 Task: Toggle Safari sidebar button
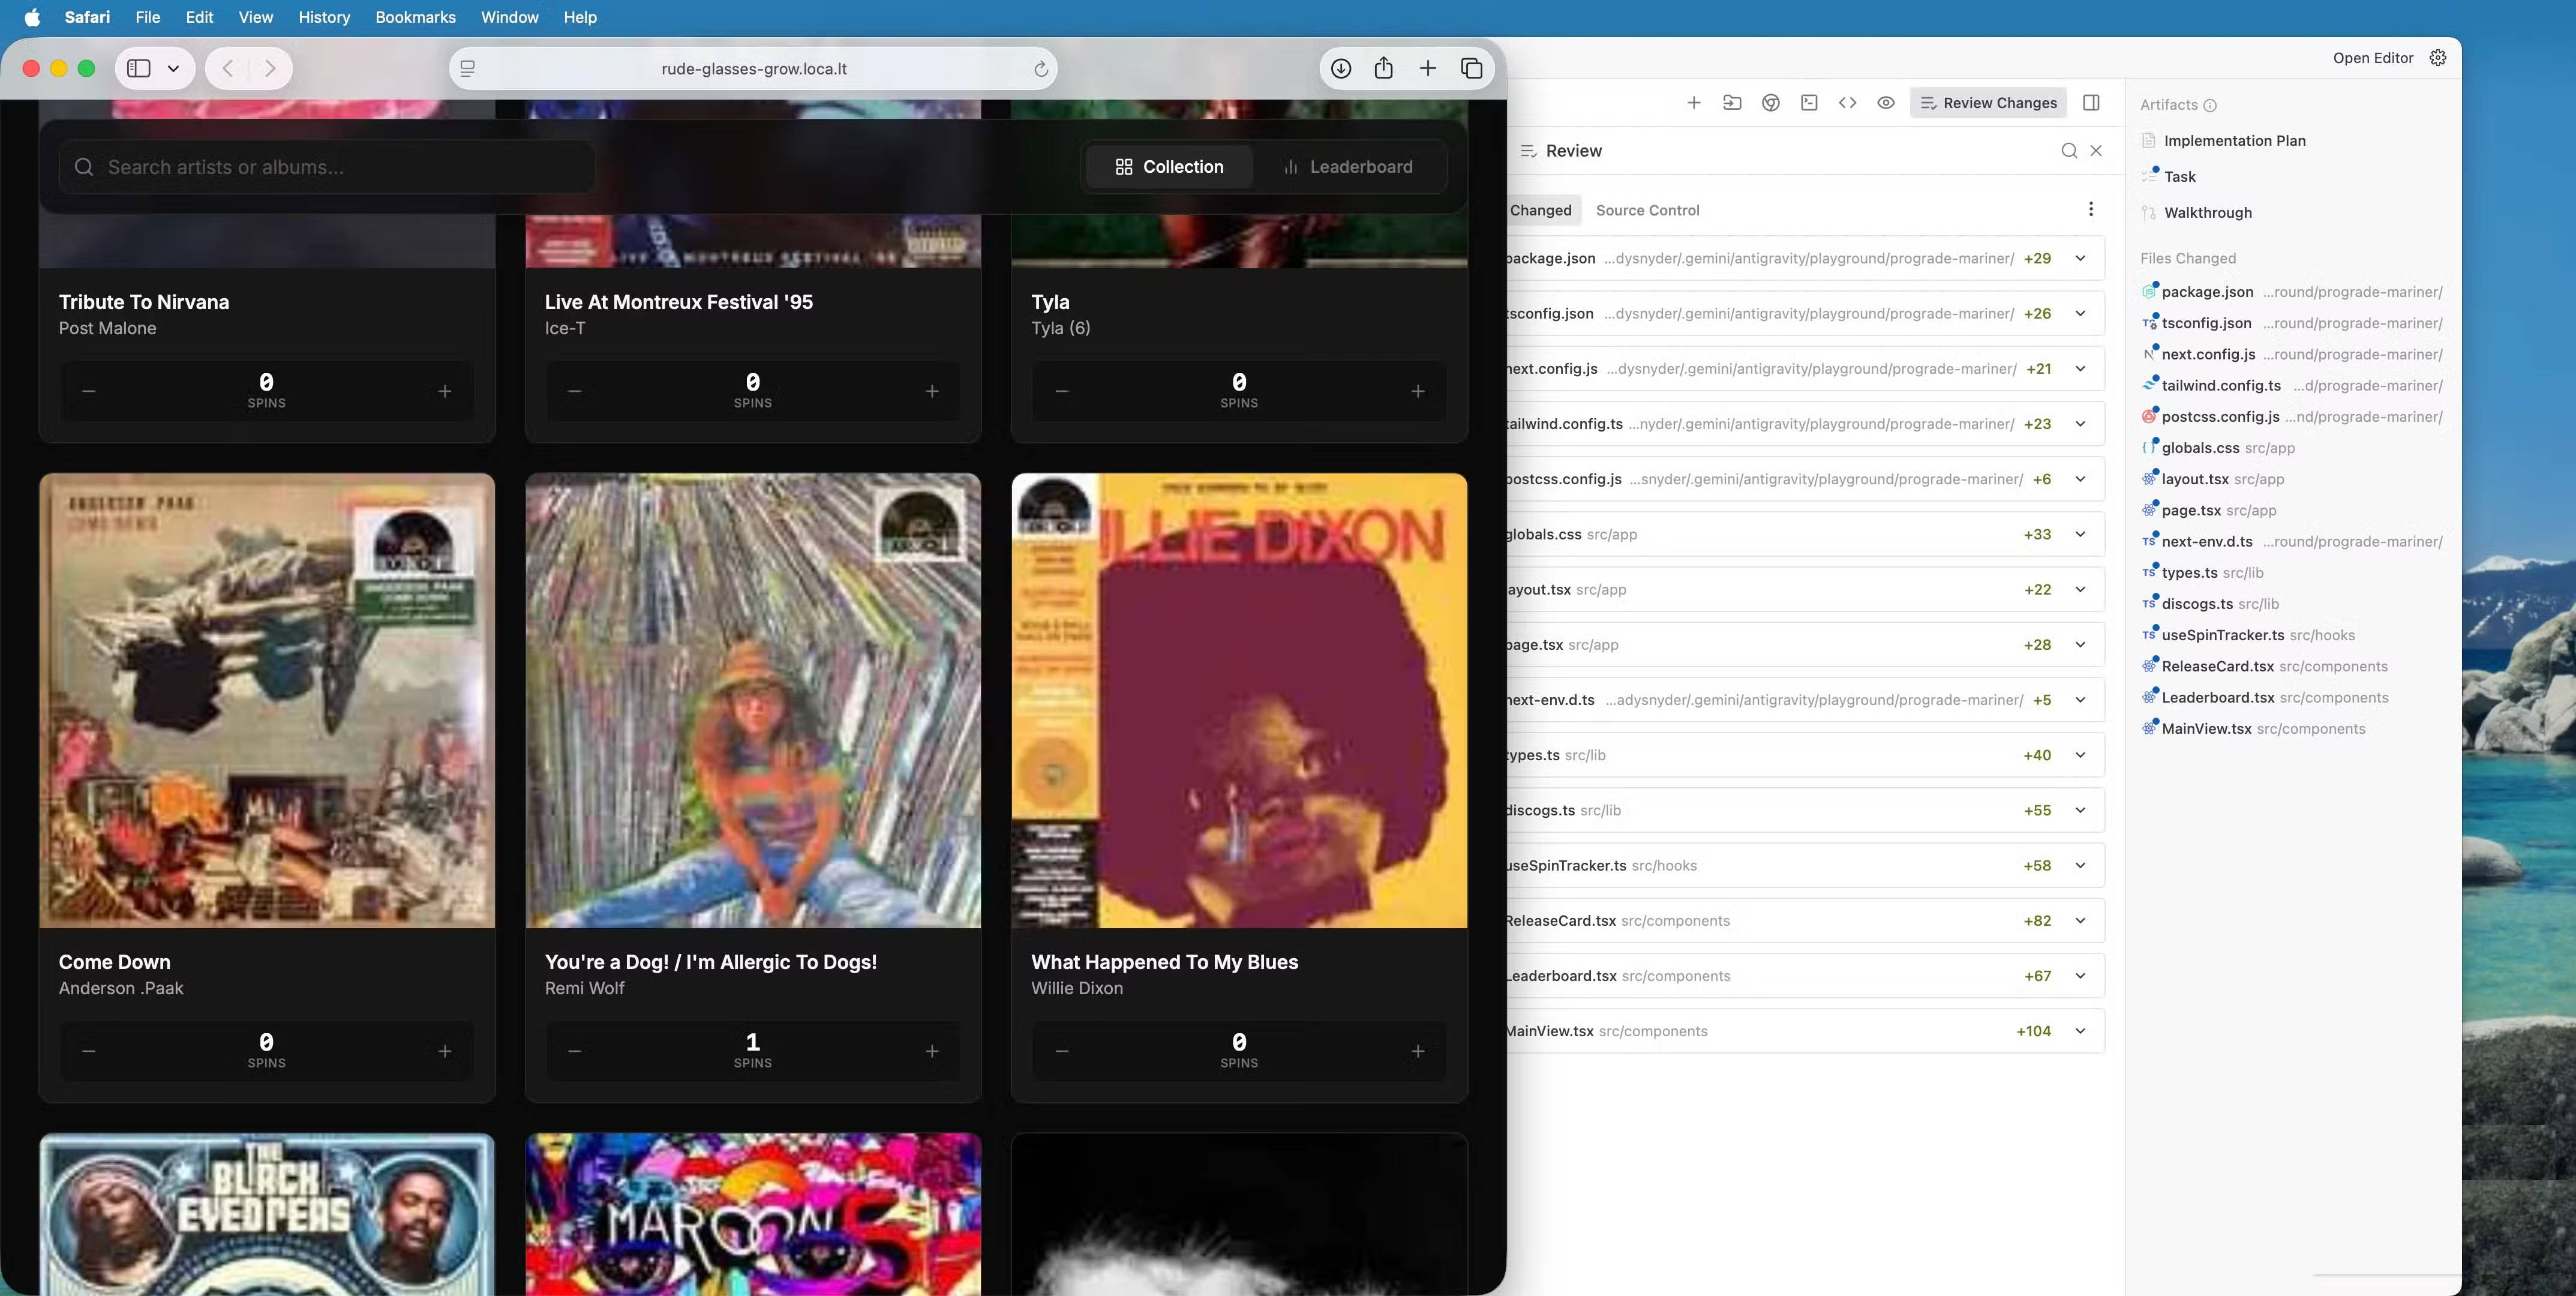139,68
